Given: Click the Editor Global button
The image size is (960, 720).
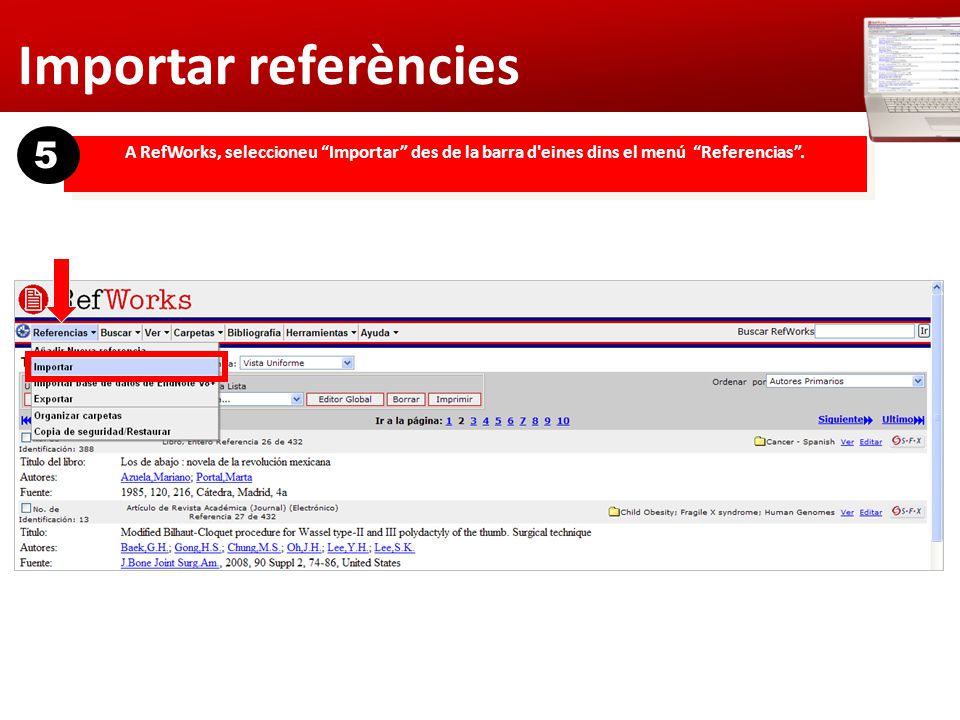Looking at the screenshot, I should tap(345, 399).
